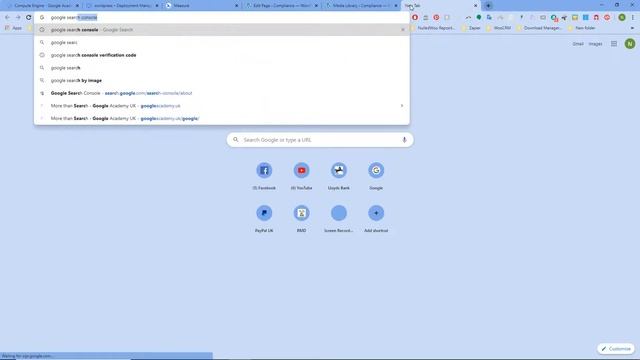
Task: Click the forward navigation arrow
Action: pos(18,18)
